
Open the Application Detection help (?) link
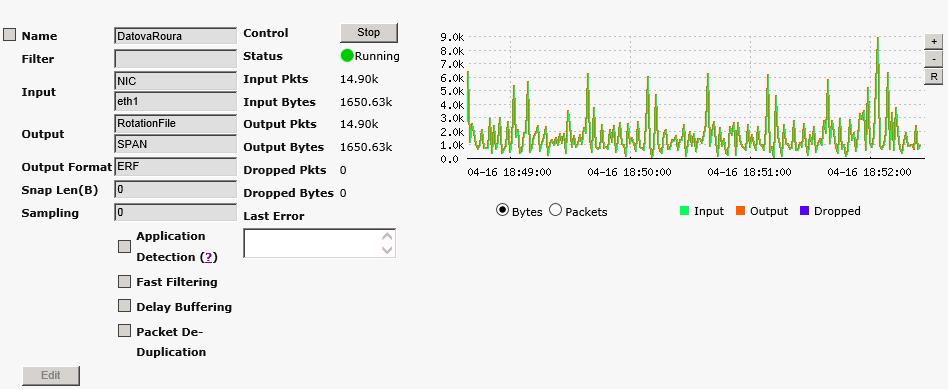click(209, 257)
